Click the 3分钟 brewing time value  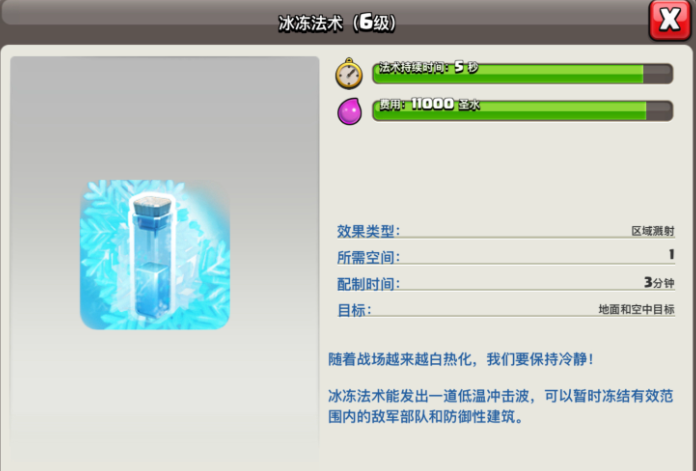pos(659,283)
